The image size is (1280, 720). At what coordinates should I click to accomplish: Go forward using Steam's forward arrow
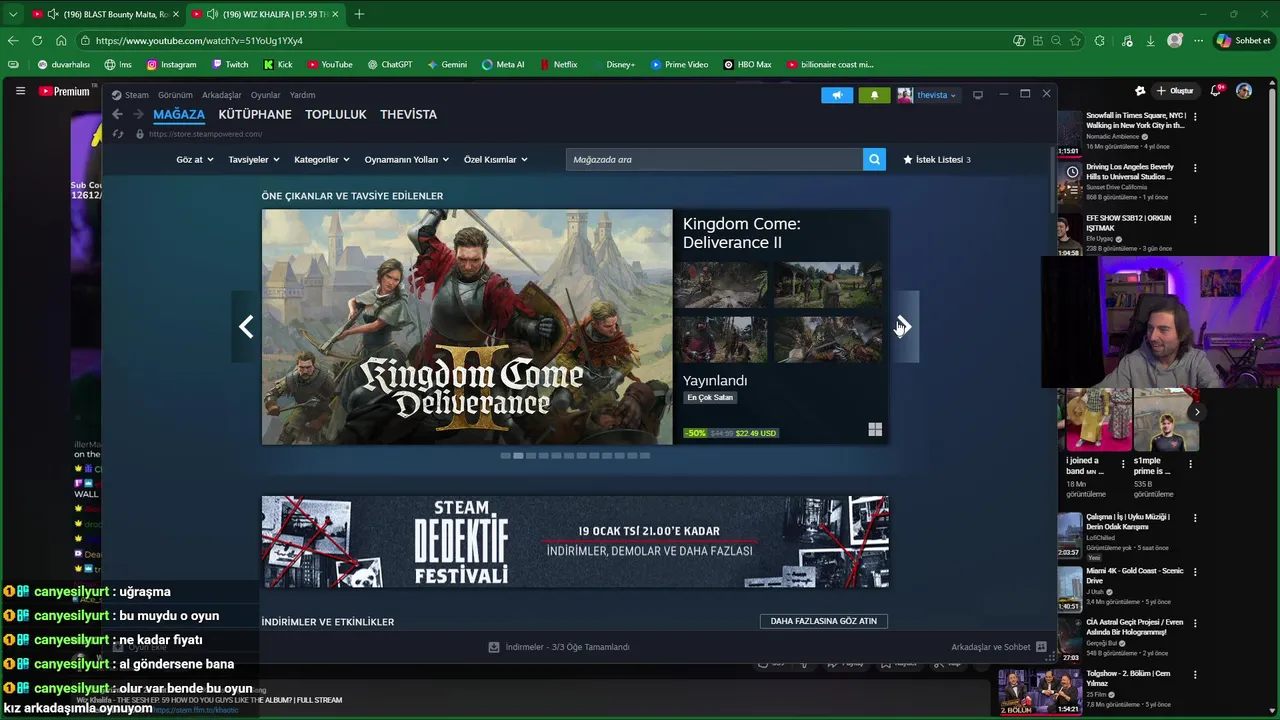[x=138, y=114]
